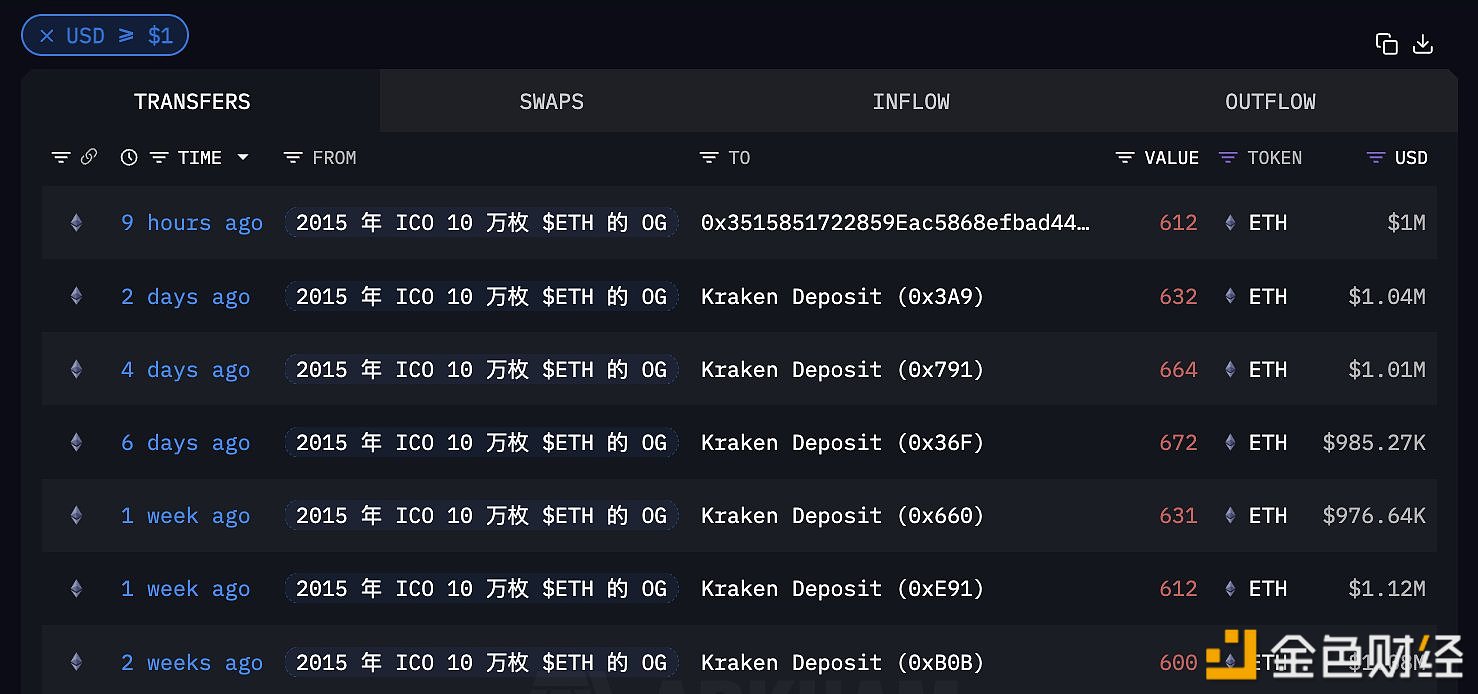Click the ETH token in 664 row
The image size is (1478, 694).
click(1267, 370)
